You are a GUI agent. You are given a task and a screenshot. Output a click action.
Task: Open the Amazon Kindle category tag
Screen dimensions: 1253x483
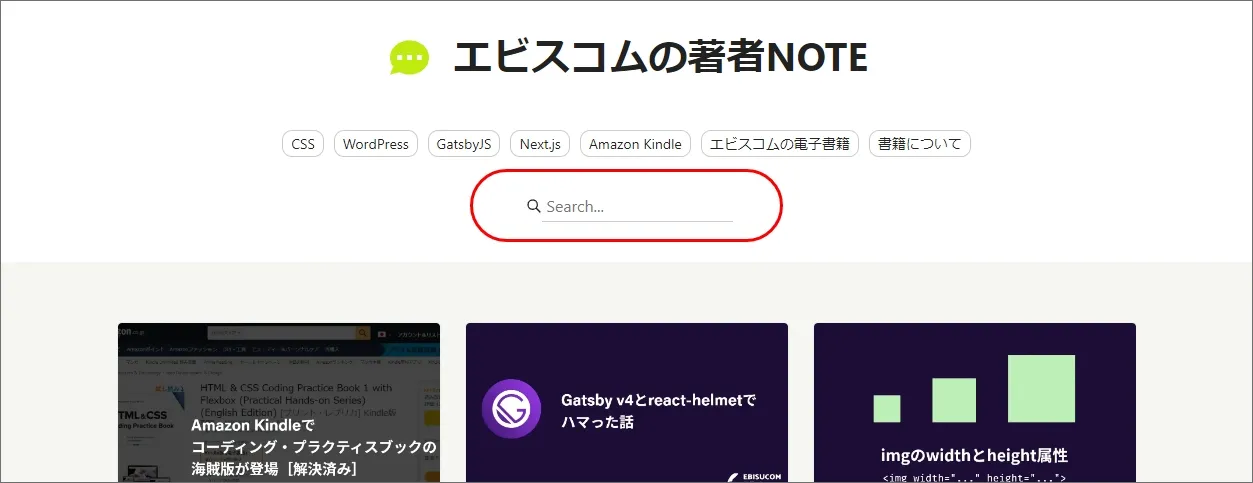tap(635, 144)
